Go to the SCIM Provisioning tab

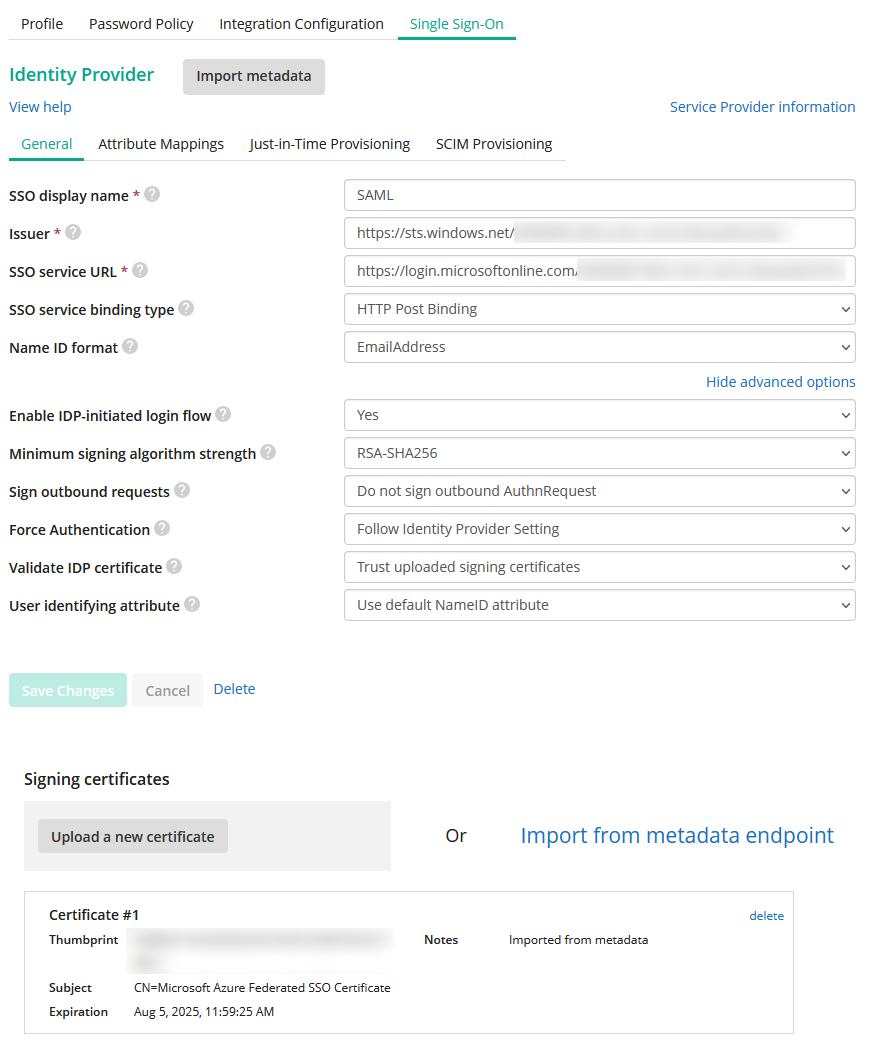[x=494, y=144]
